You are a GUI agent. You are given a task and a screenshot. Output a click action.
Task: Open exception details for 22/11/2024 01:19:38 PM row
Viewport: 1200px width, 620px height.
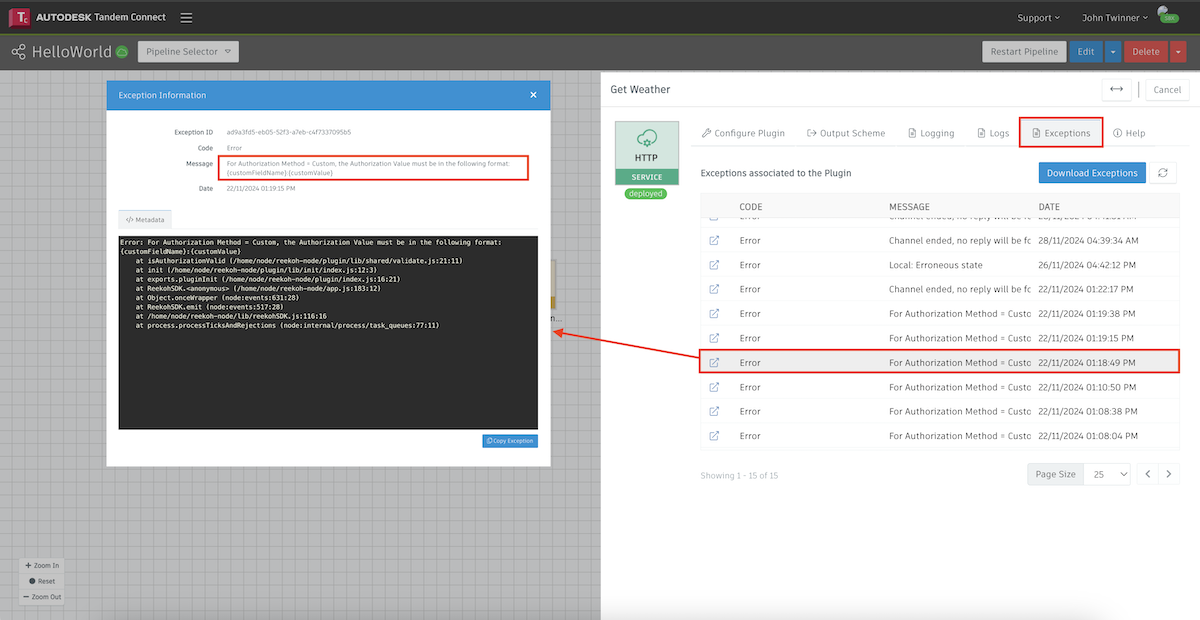(714, 314)
